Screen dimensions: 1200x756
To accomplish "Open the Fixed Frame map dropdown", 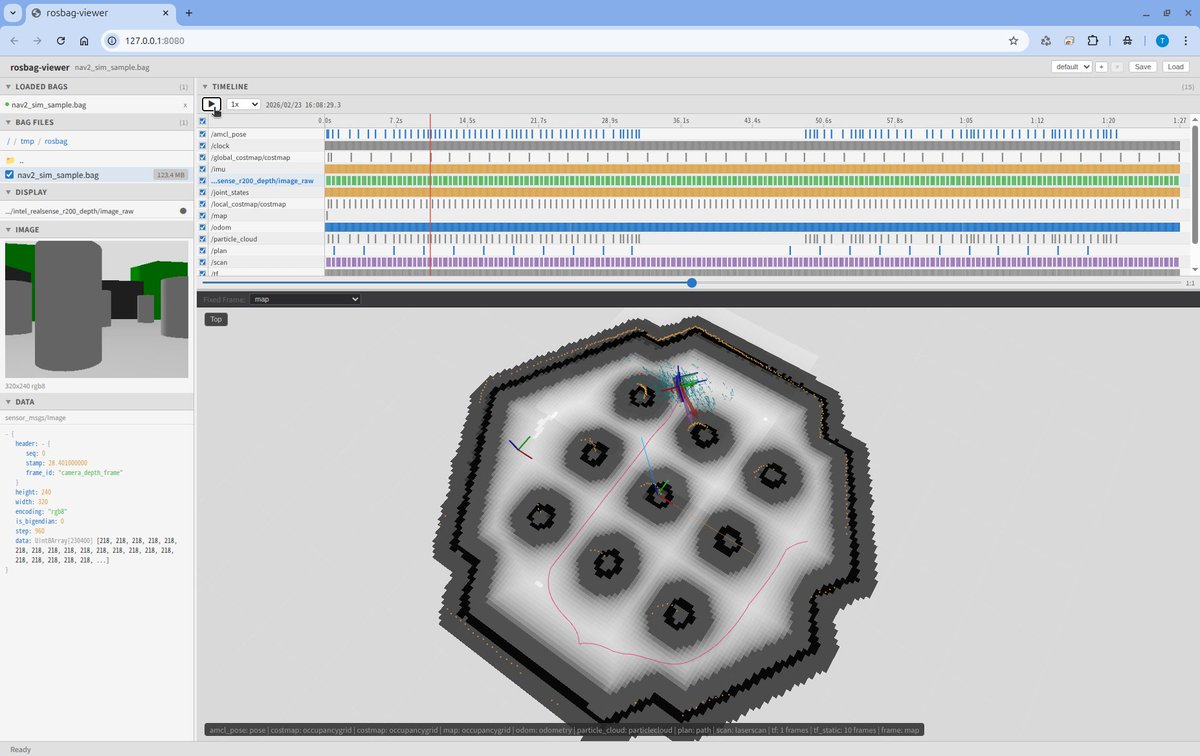I will click(x=305, y=299).
